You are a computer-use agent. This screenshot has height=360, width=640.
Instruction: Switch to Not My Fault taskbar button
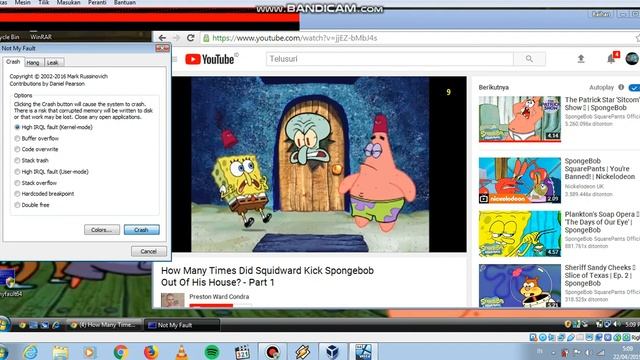coord(182,325)
